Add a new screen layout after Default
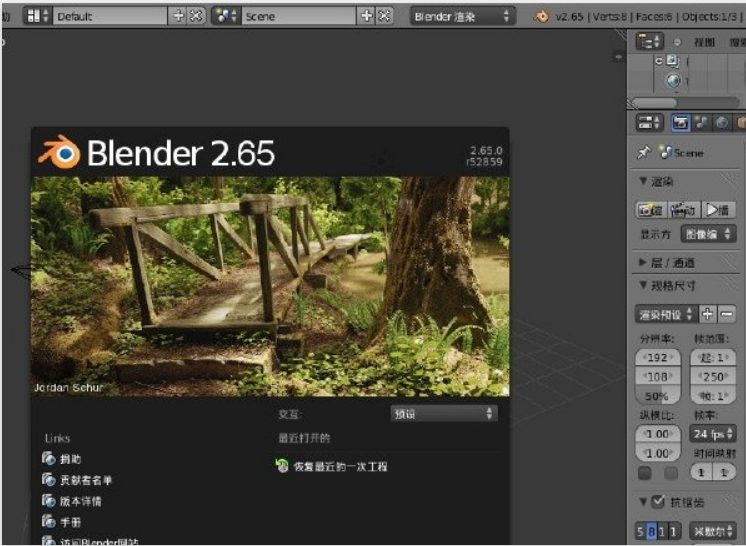 click(x=178, y=16)
